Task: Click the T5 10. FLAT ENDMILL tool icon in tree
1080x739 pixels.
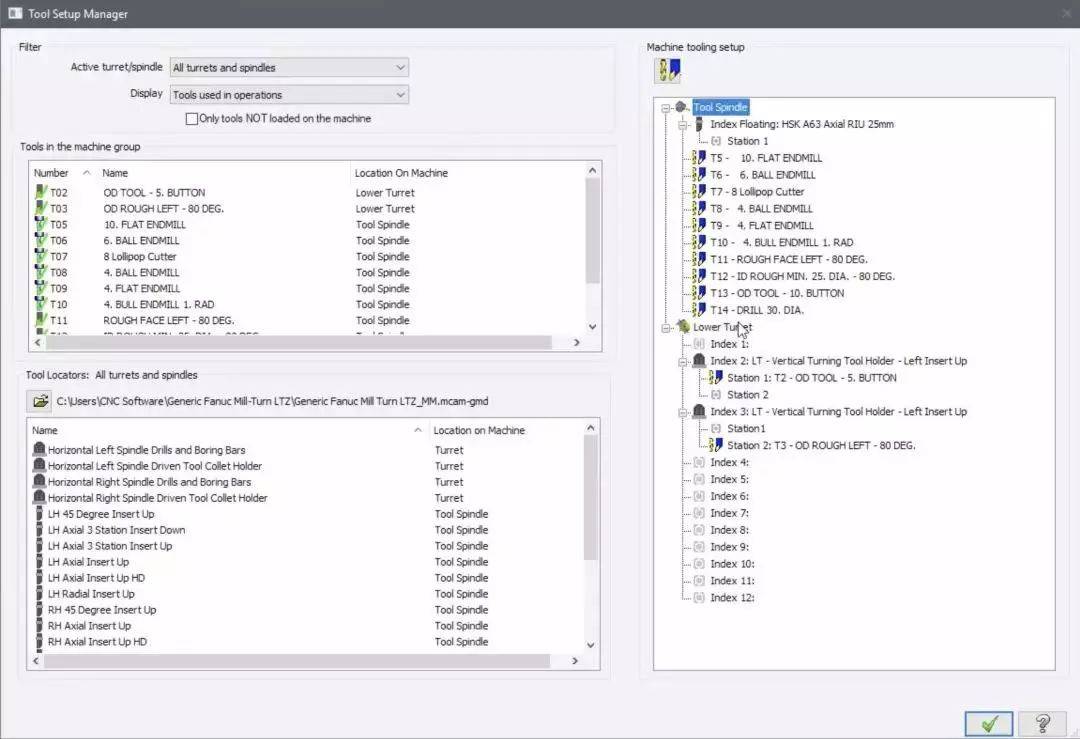Action: coord(699,158)
